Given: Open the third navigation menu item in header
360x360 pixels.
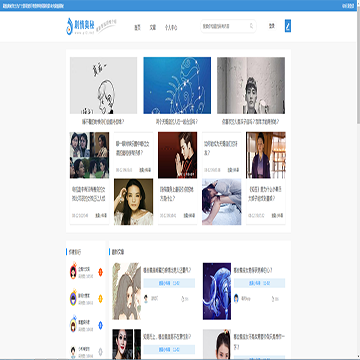Looking at the screenshot, I should click(x=171, y=28).
